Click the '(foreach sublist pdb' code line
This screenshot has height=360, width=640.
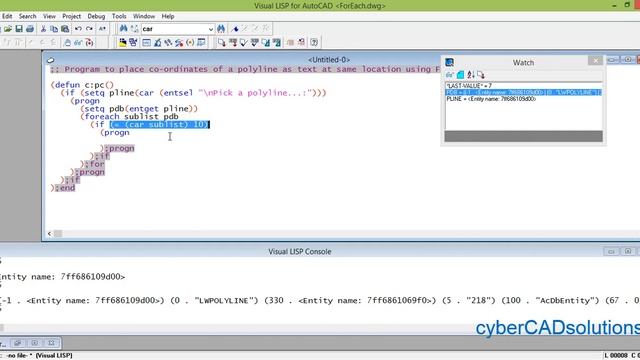129,116
